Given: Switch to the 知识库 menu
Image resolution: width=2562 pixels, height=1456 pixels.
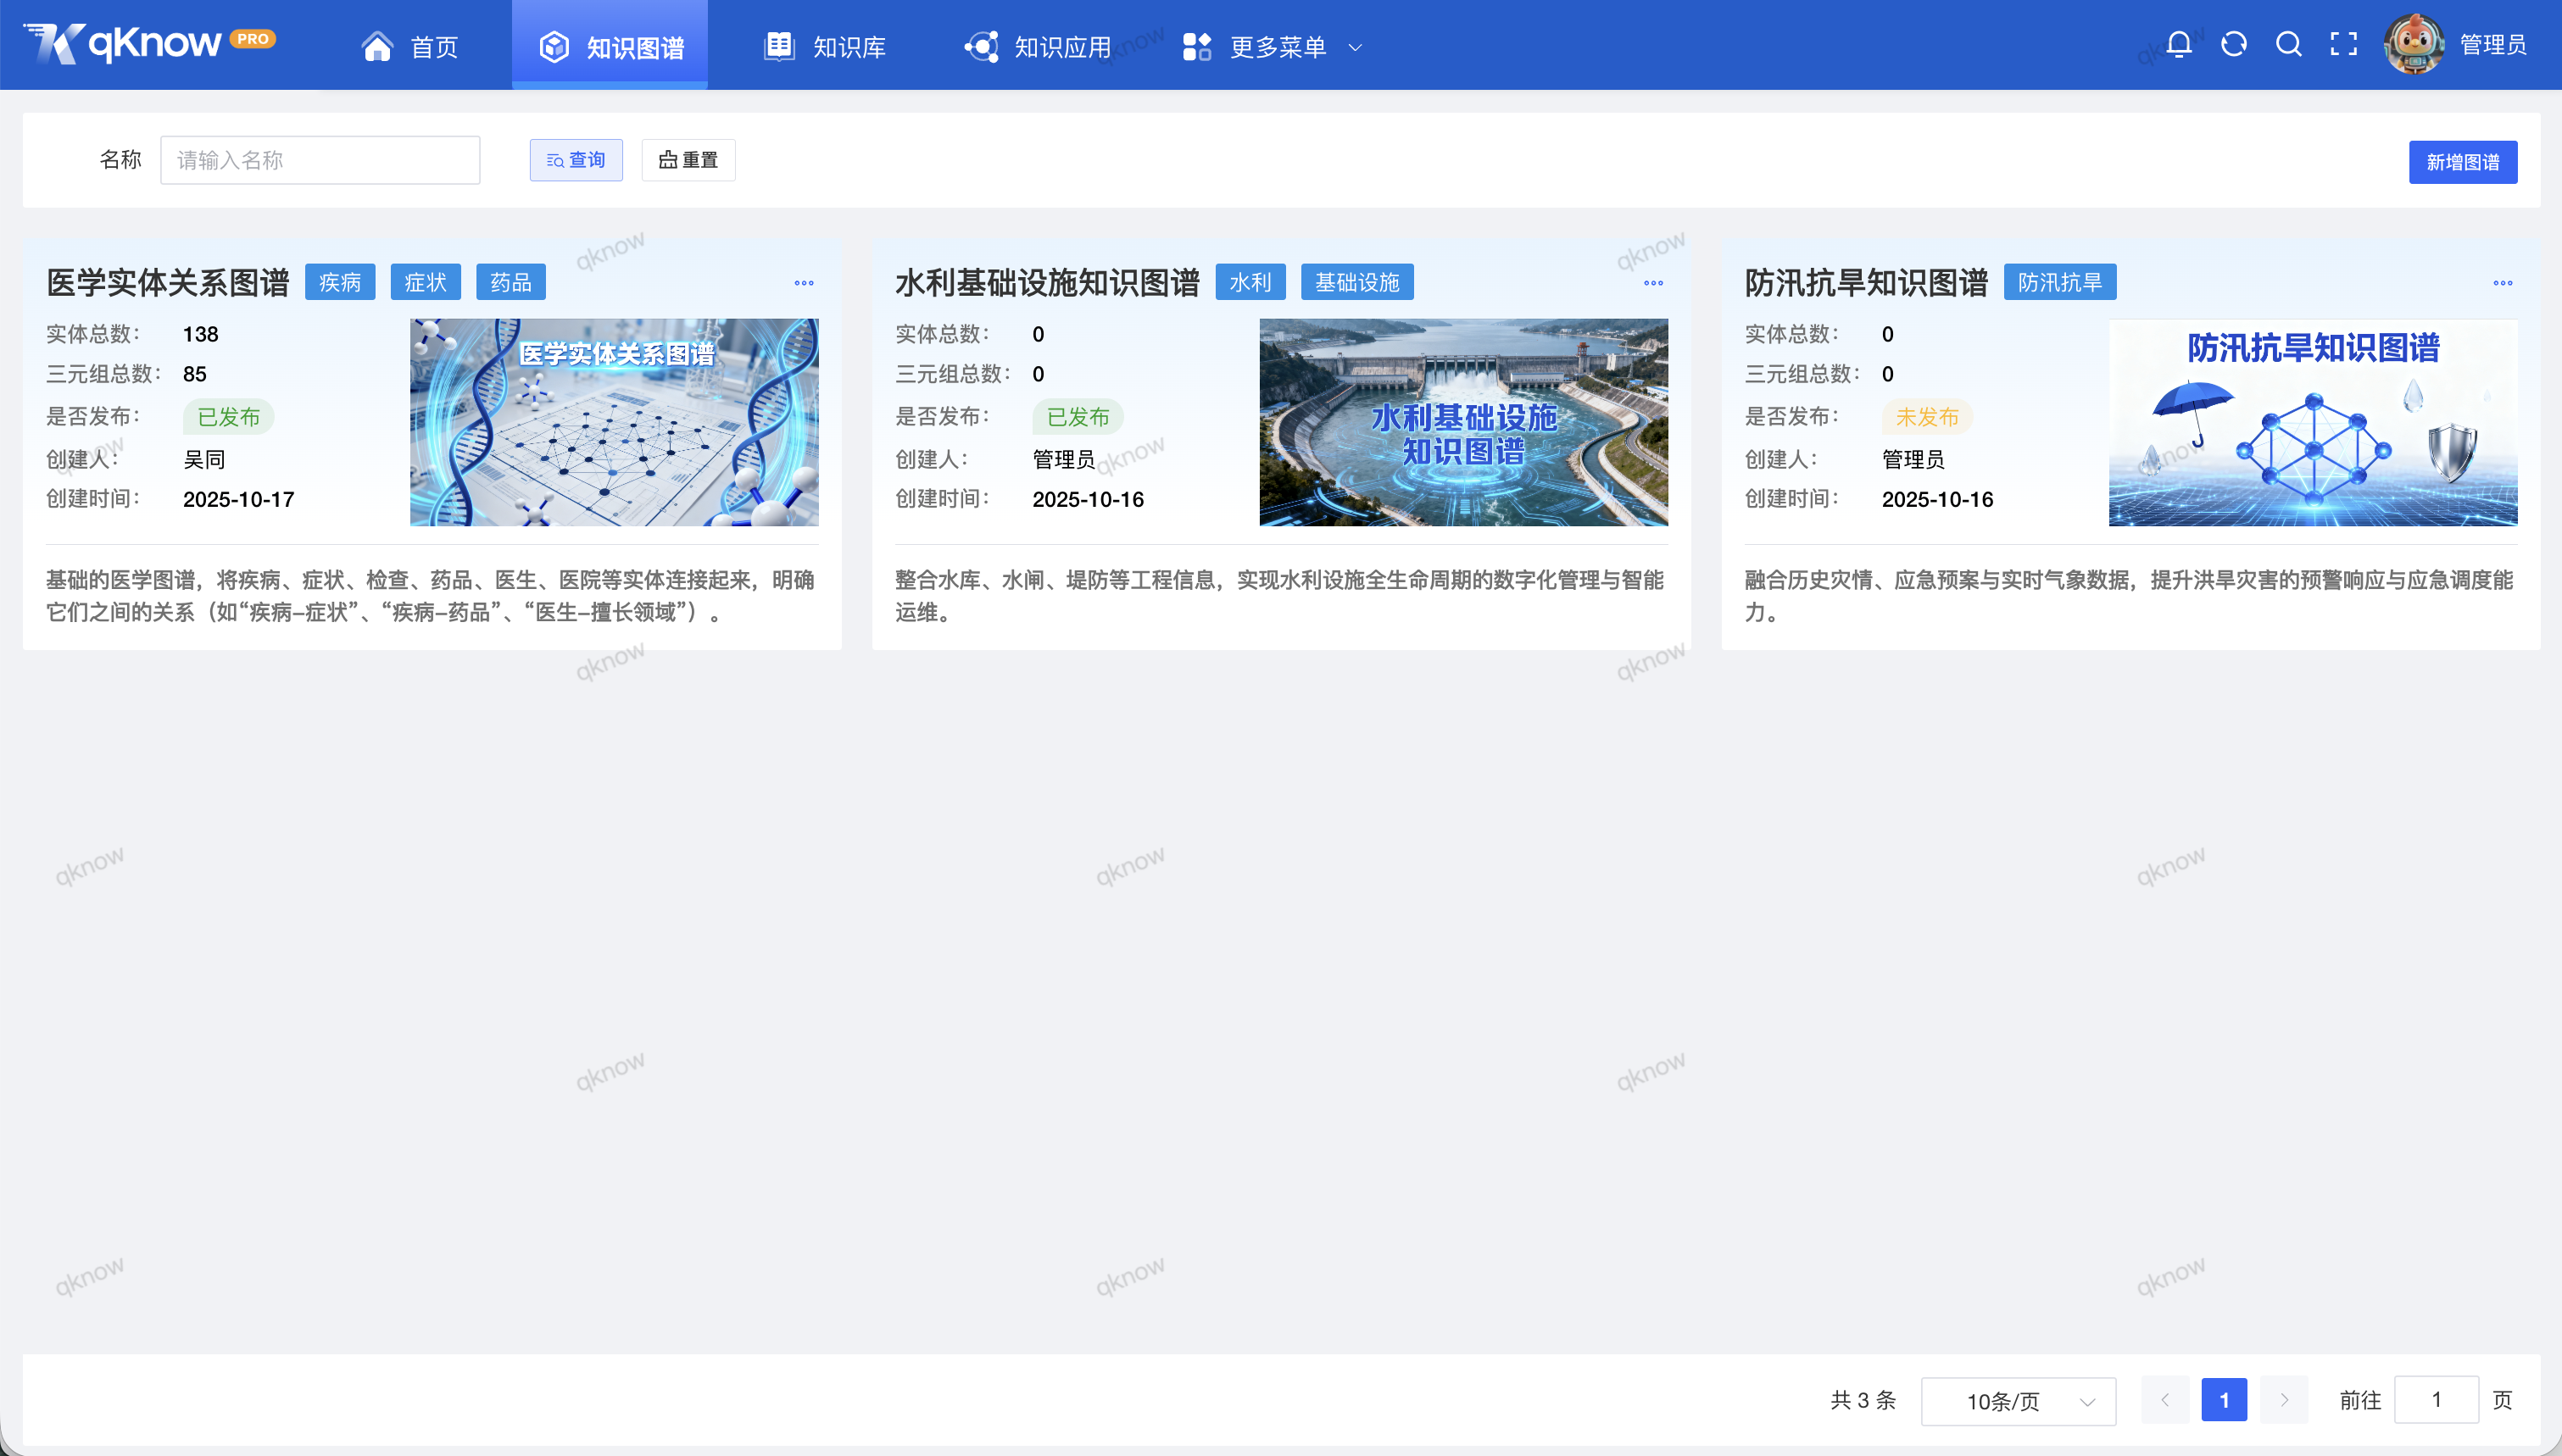Looking at the screenshot, I should [825, 45].
